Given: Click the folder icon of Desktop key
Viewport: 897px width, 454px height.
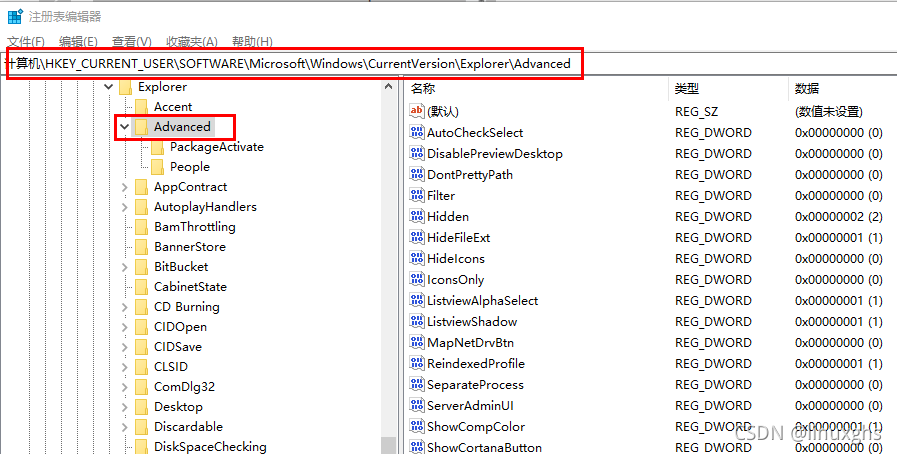Looking at the screenshot, I should point(141,407).
